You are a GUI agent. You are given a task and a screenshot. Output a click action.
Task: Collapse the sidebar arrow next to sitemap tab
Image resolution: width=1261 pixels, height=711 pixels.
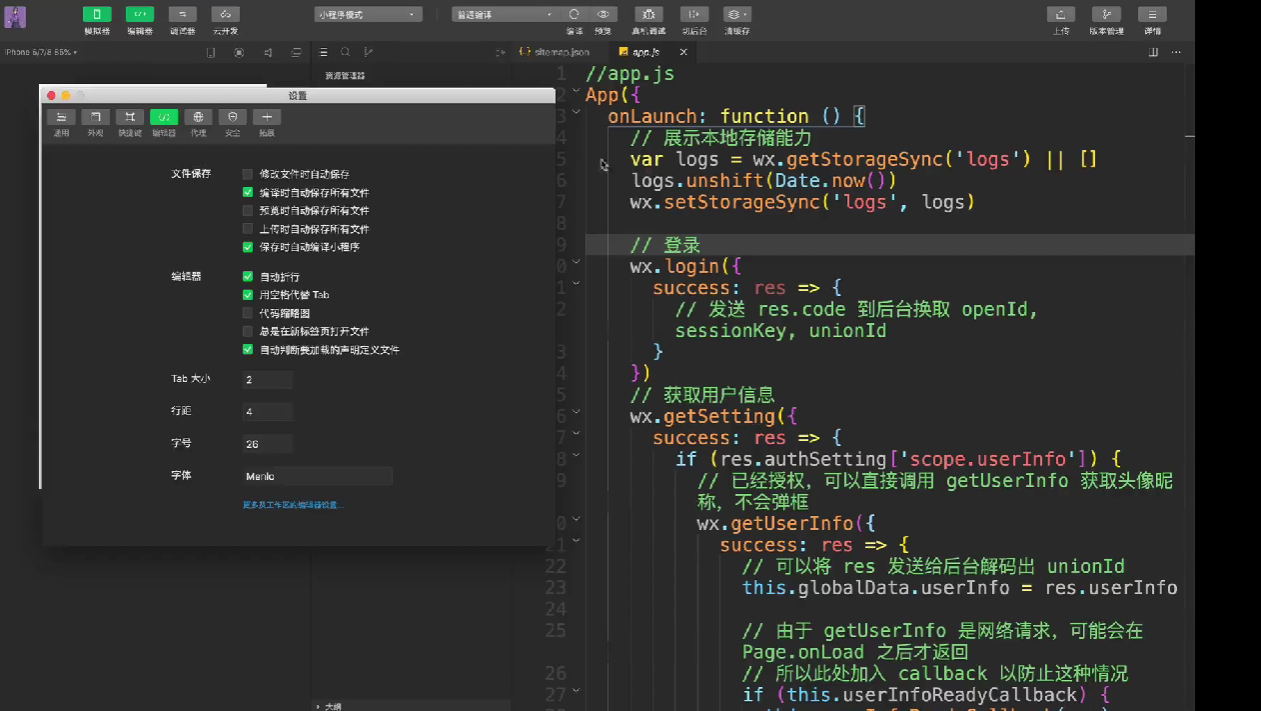[x=500, y=52]
